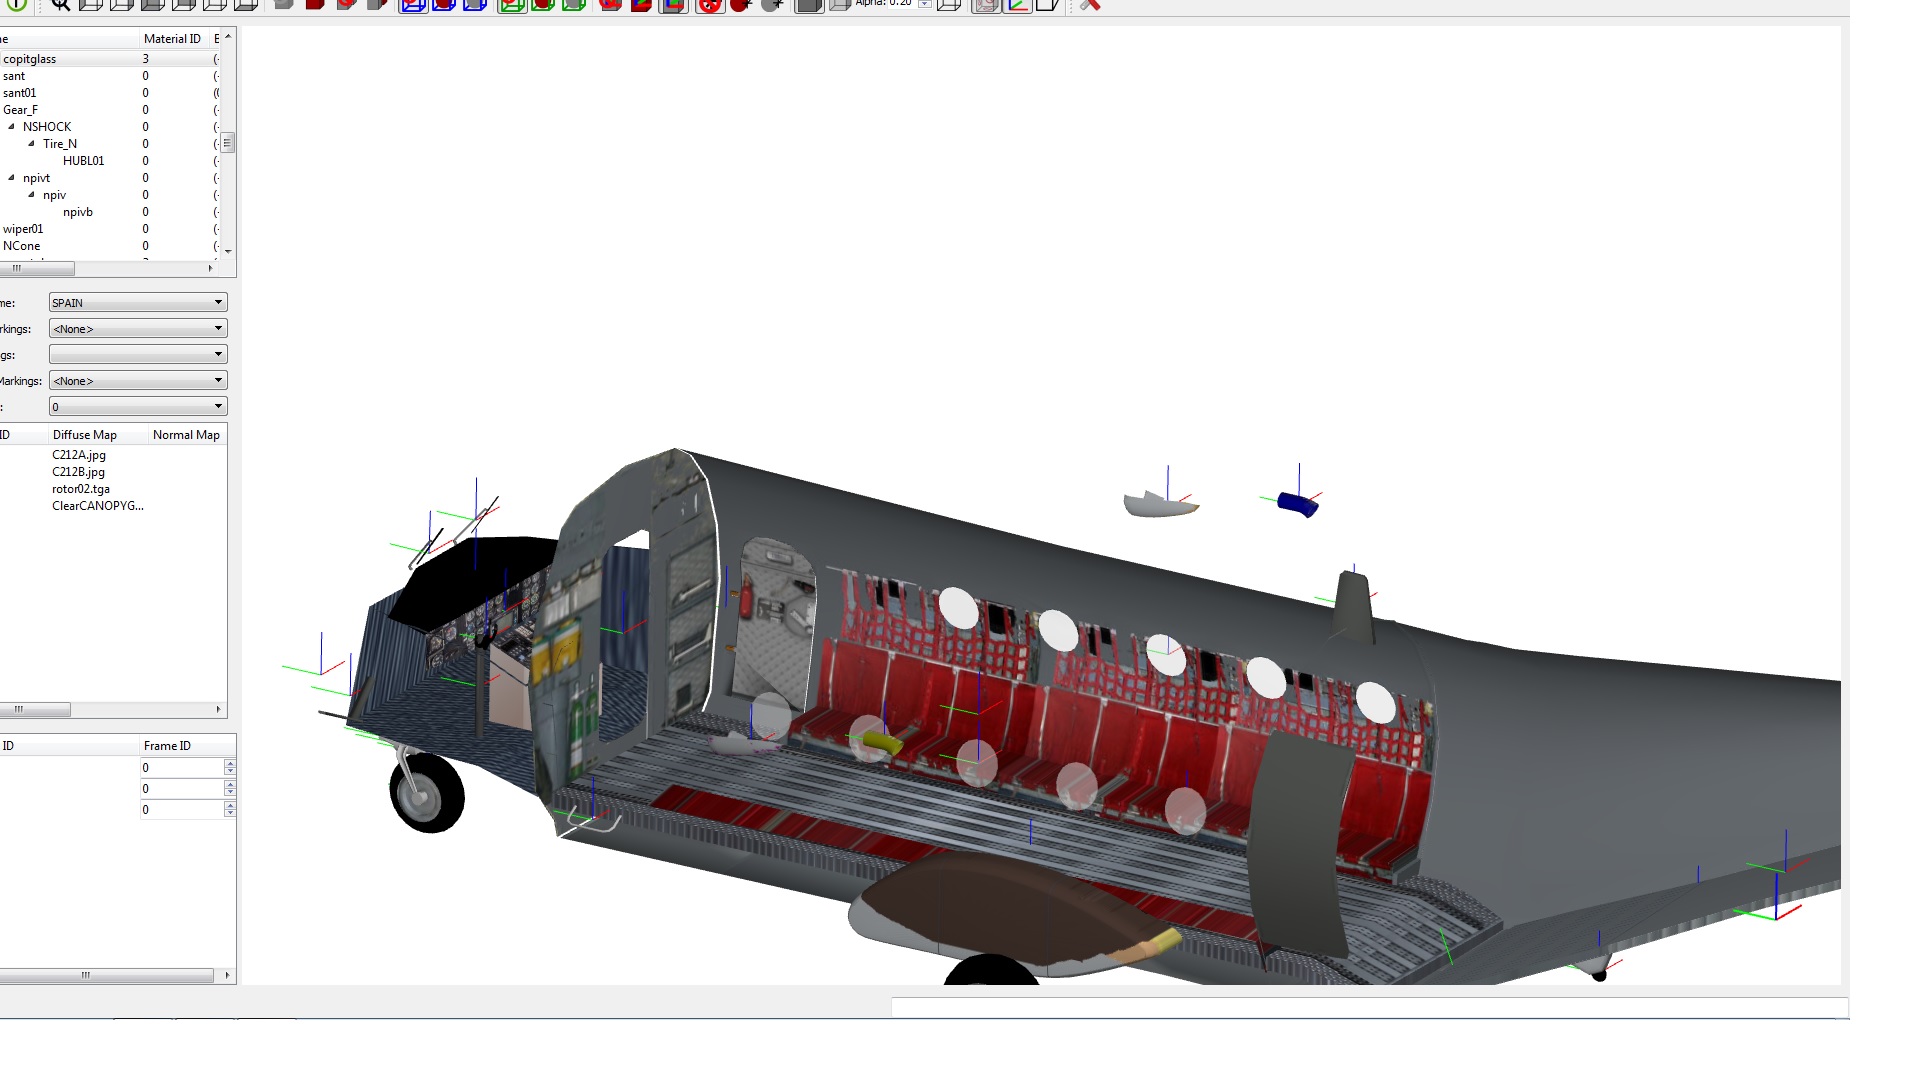Click the node list horizontal scrollbar thumb

[36, 269]
